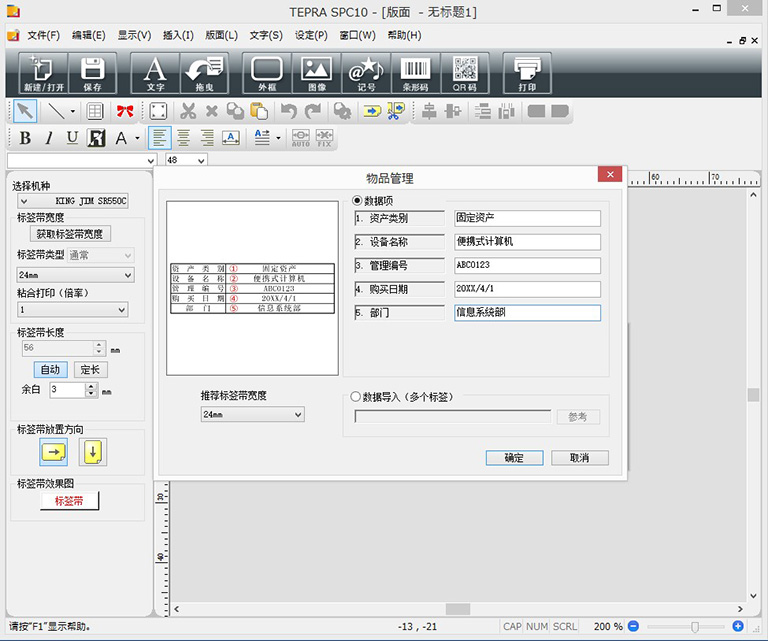Open the 版面(L) menu
The height and width of the screenshot is (641, 768).
pyautogui.click(x=221, y=35)
